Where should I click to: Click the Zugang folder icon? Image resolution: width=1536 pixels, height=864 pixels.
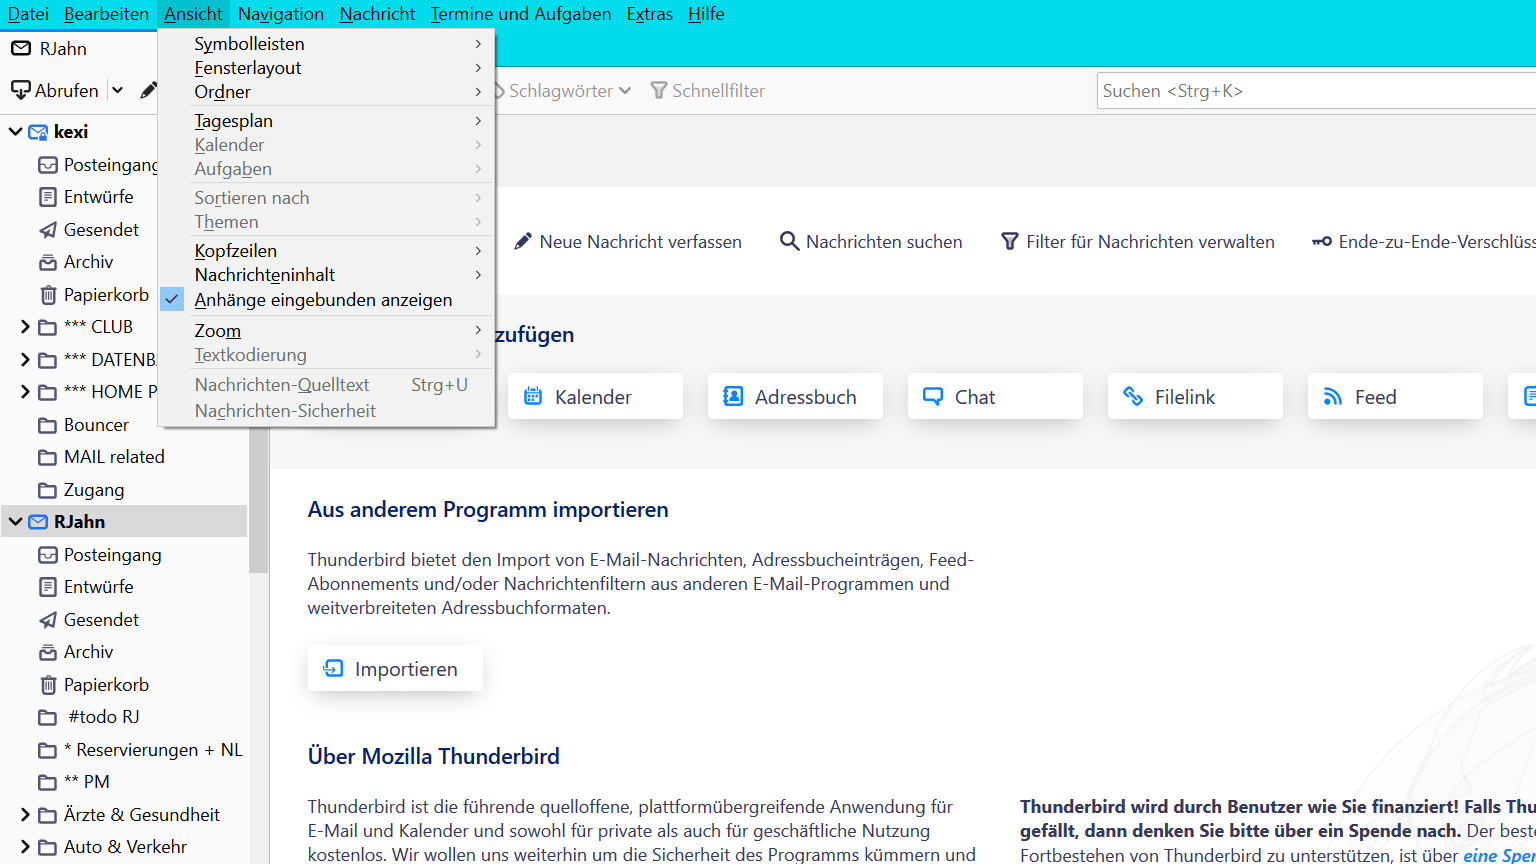pos(47,490)
